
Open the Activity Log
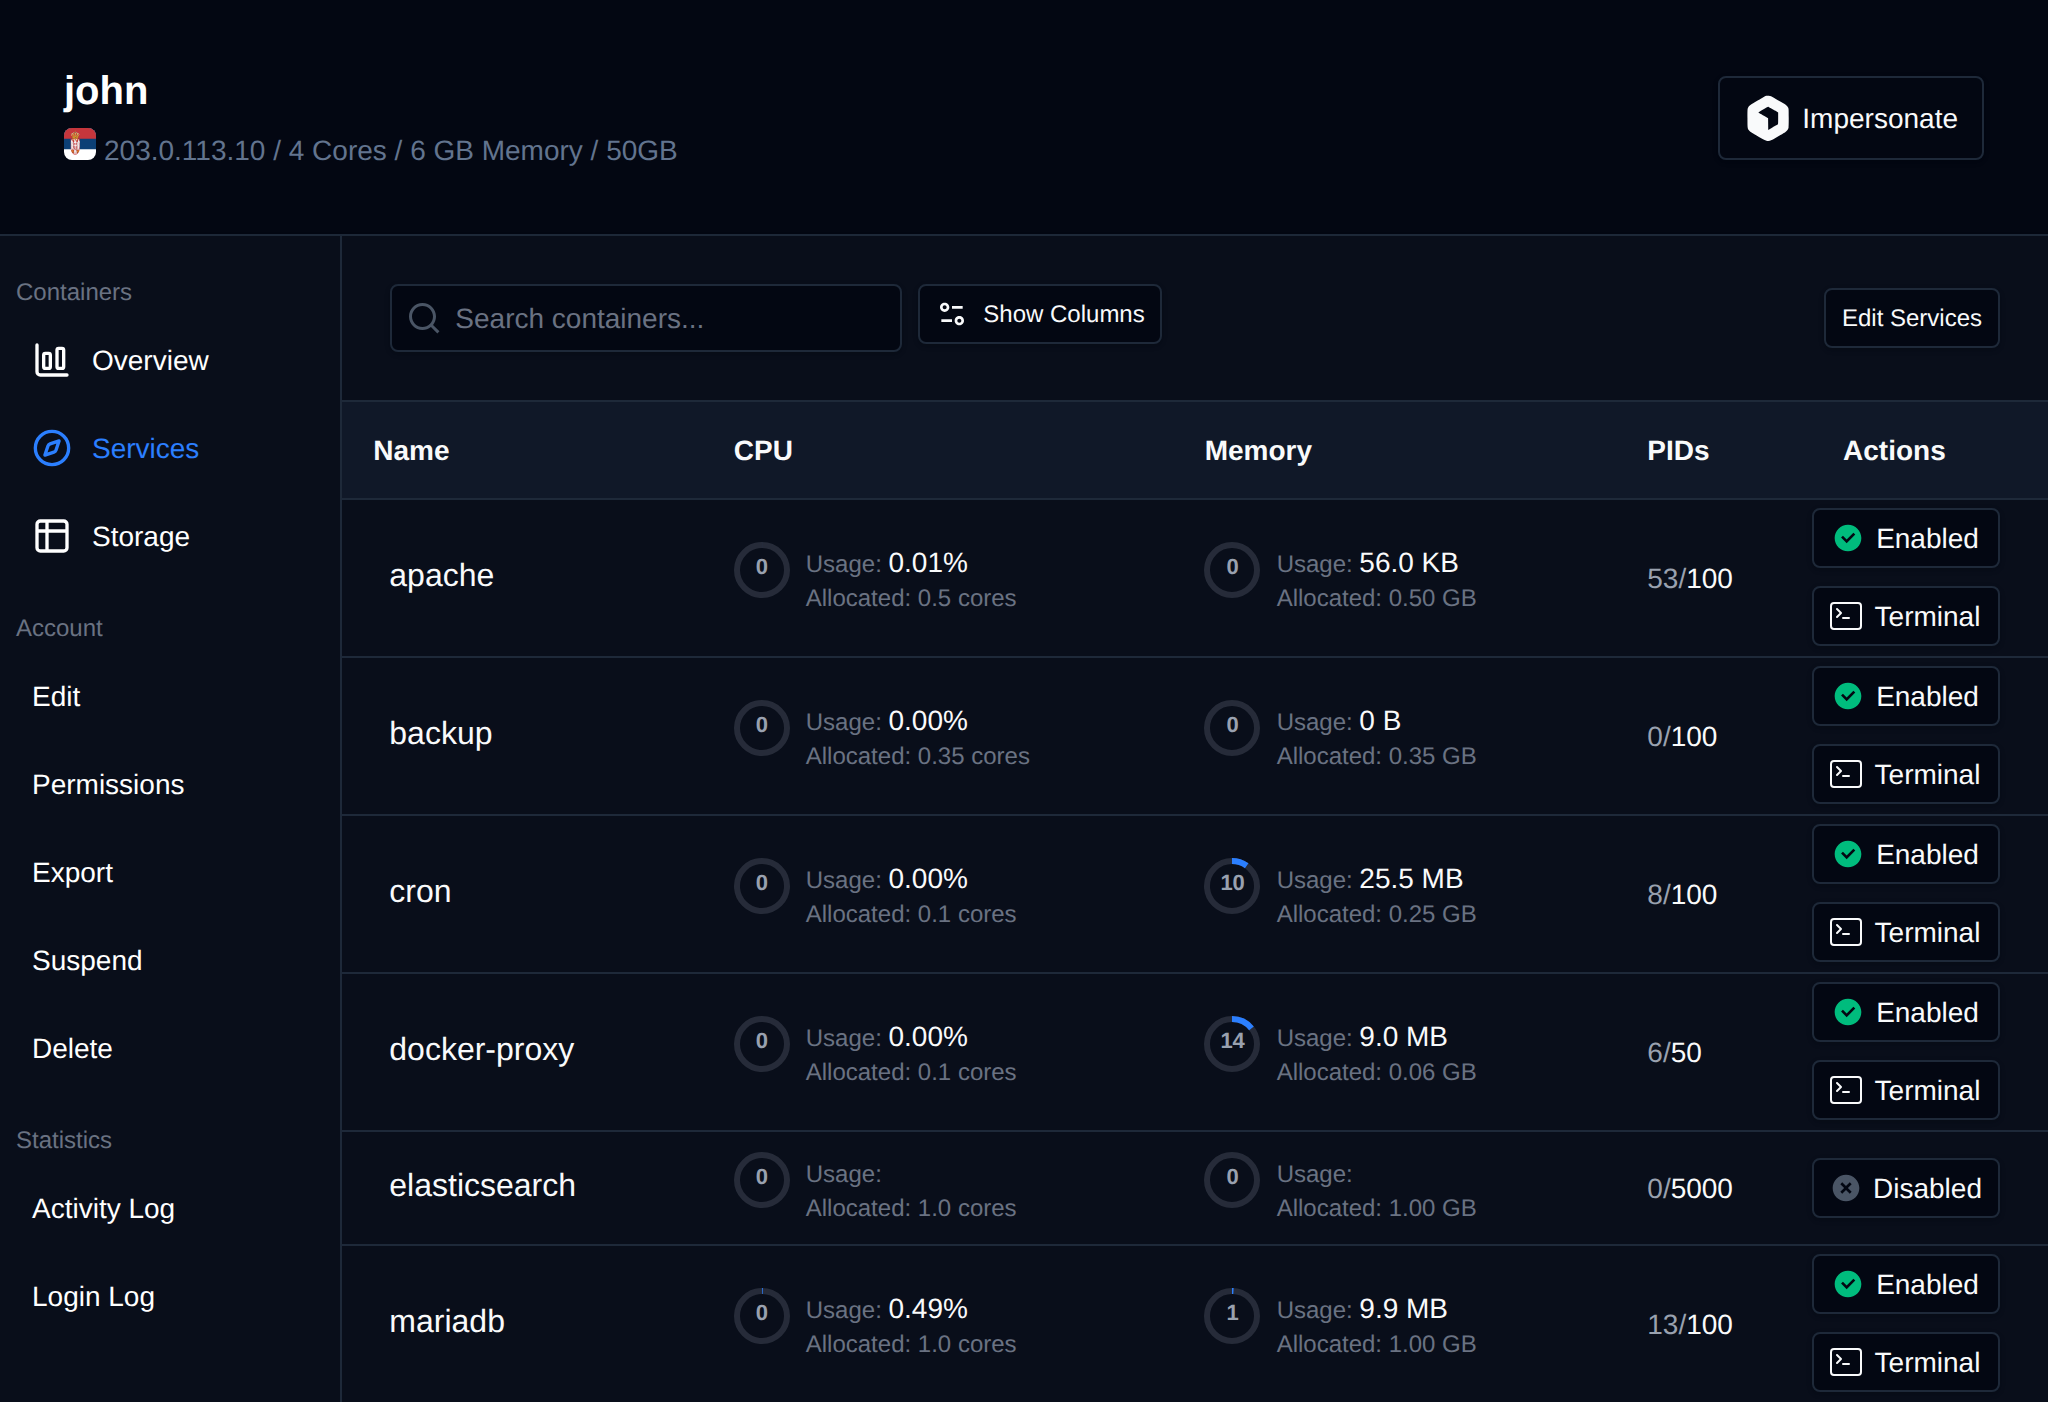point(103,1208)
